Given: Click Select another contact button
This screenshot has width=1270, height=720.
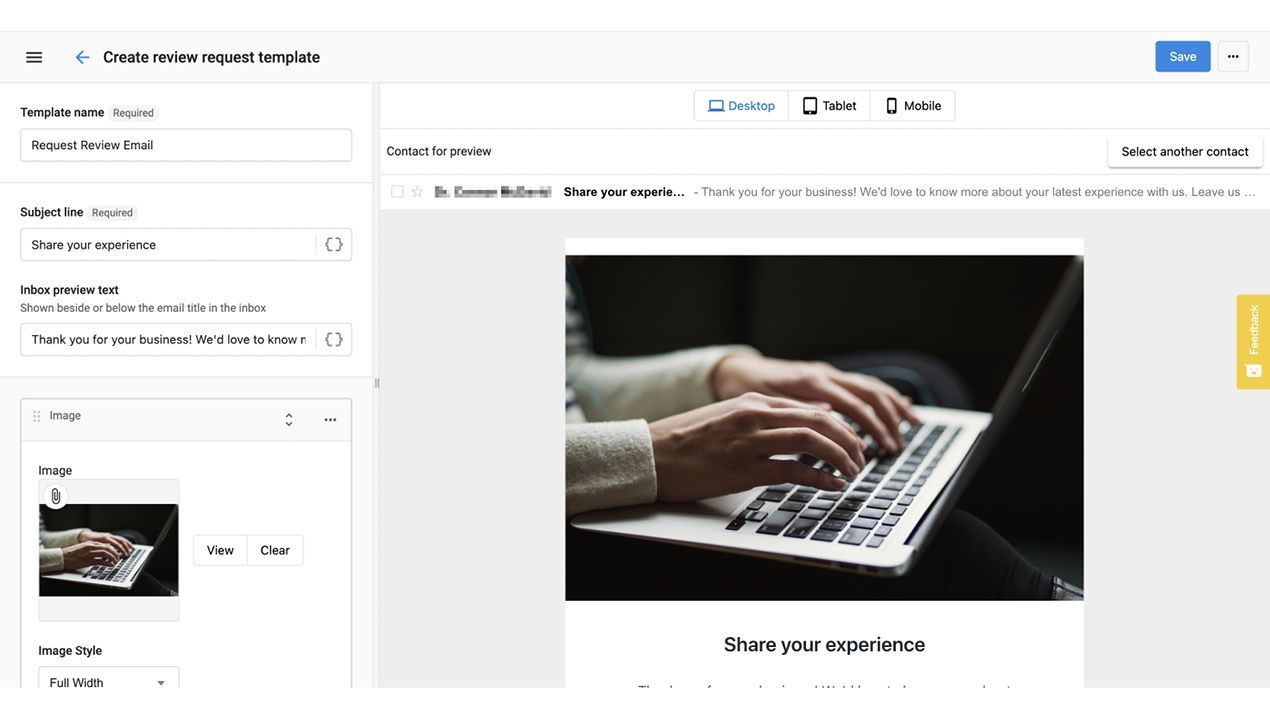Looking at the screenshot, I should tap(1185, 152).
